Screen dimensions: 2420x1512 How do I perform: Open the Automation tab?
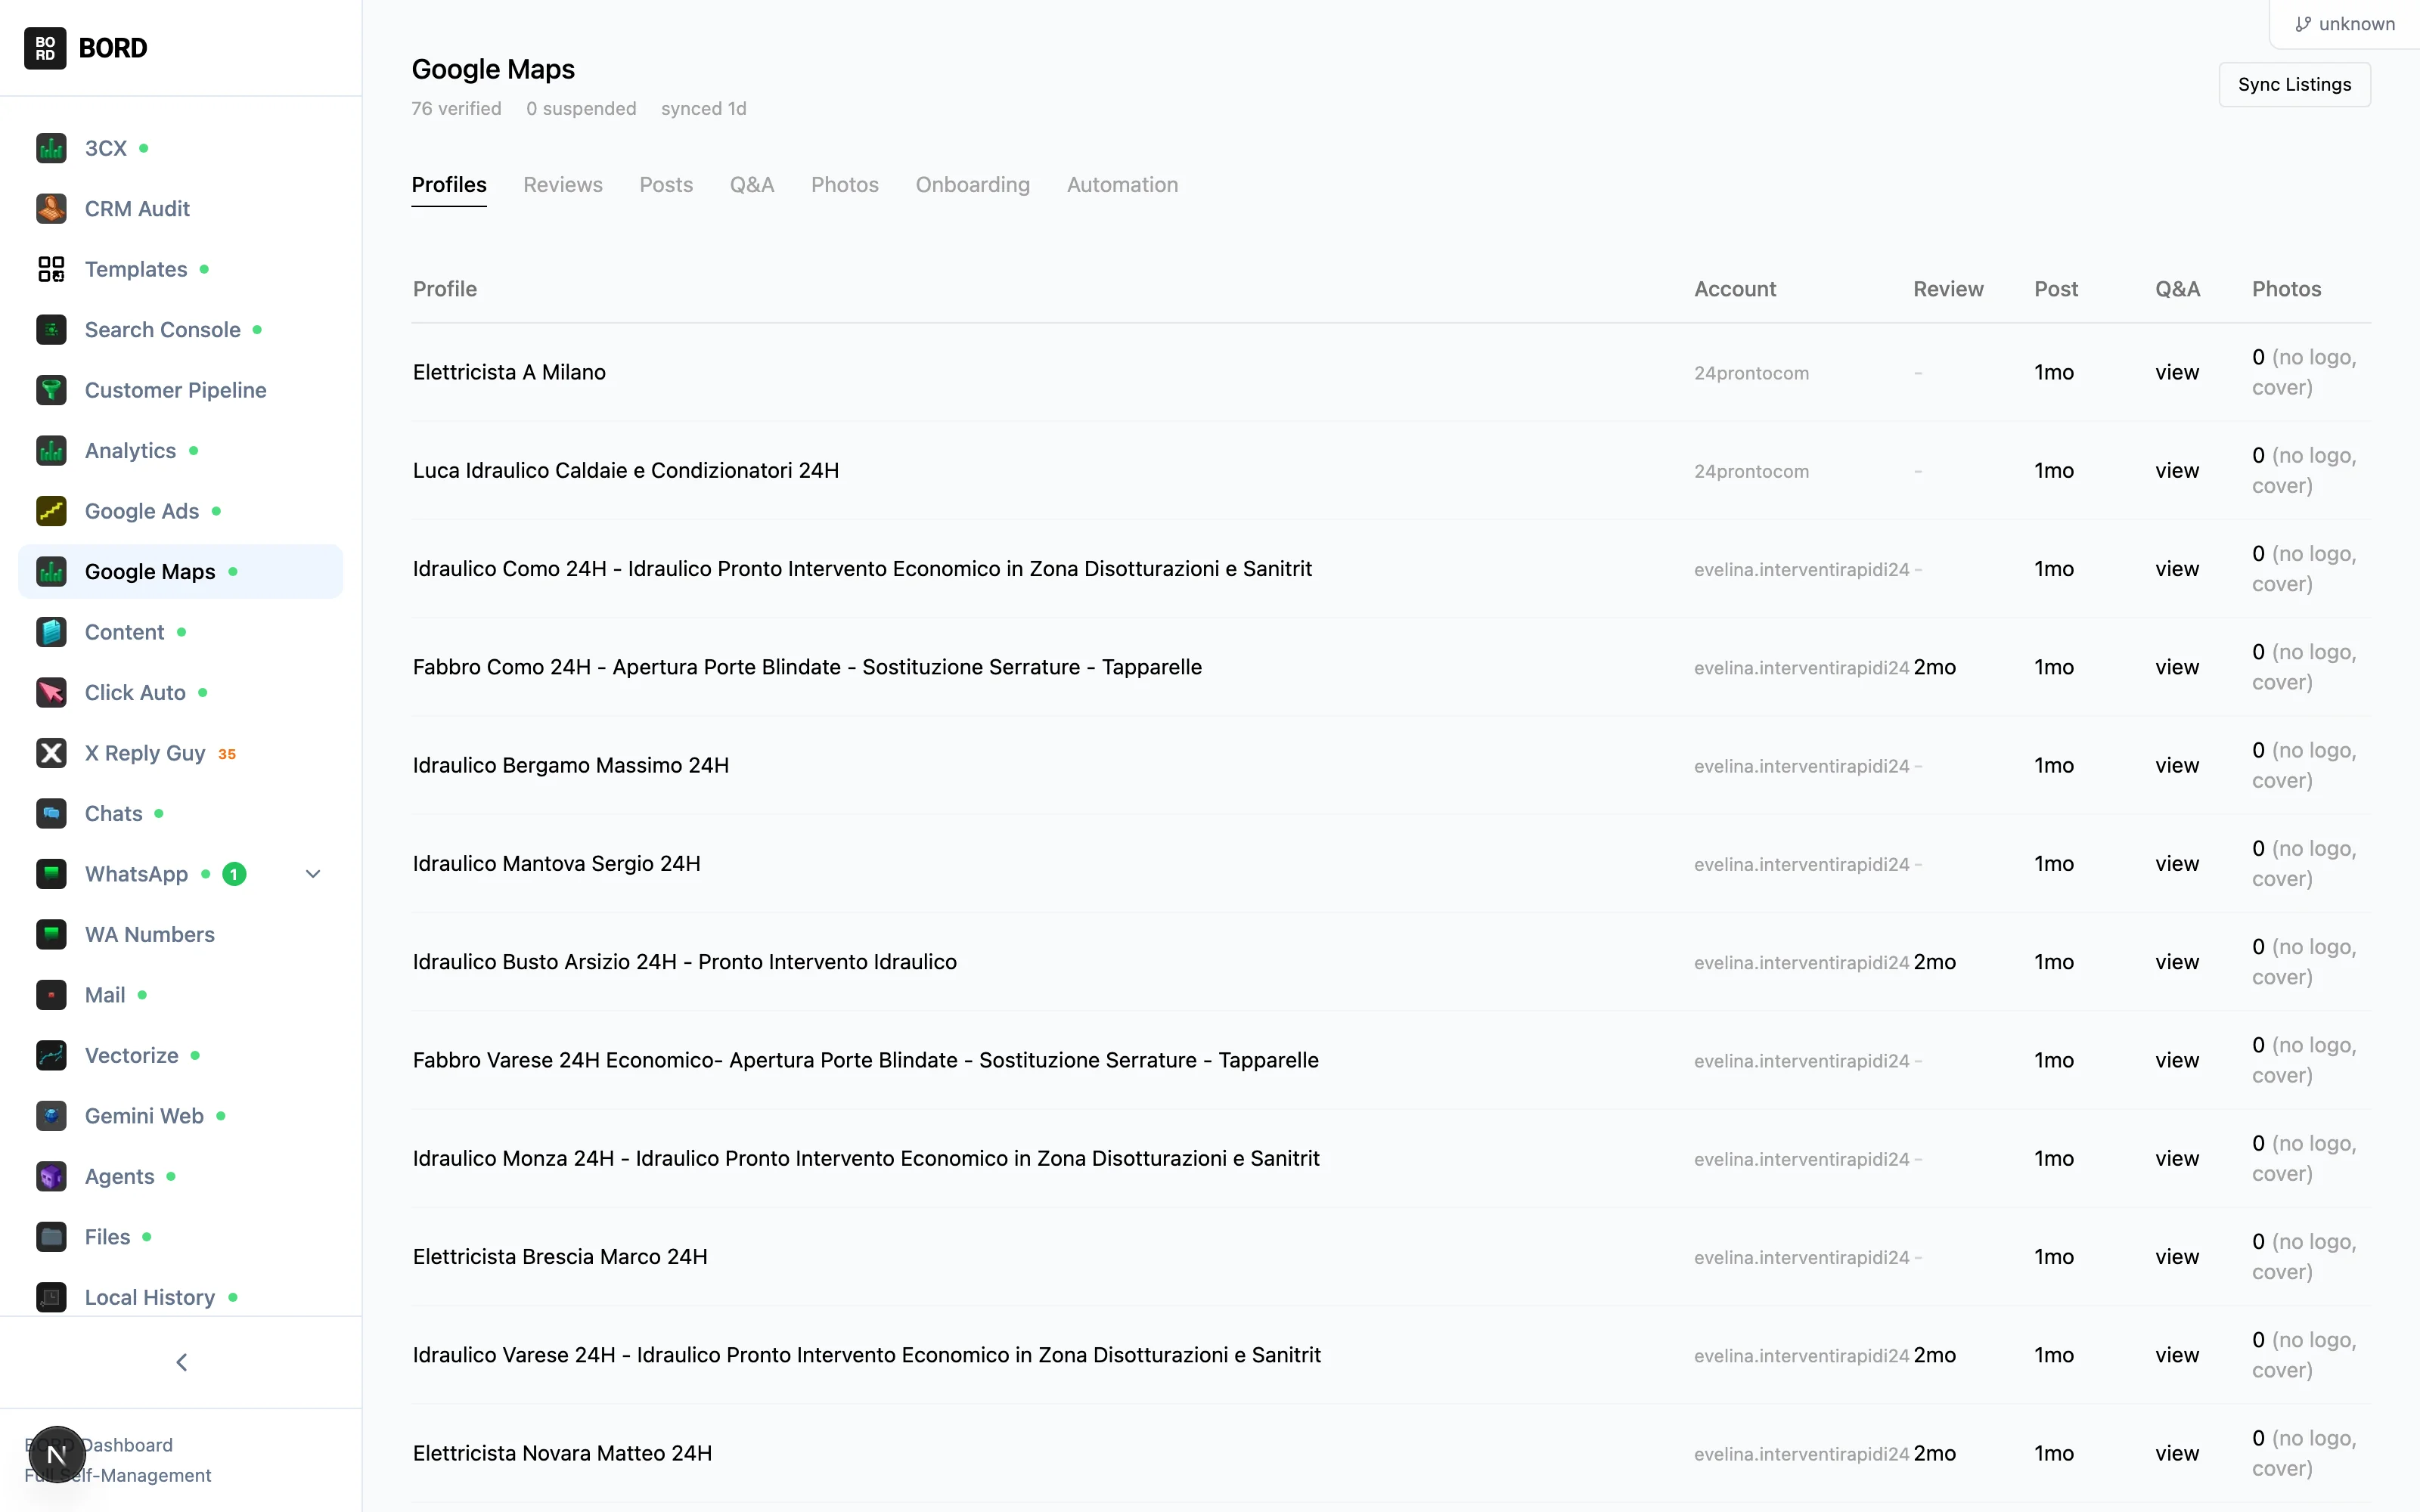(x=1122, y=185)
